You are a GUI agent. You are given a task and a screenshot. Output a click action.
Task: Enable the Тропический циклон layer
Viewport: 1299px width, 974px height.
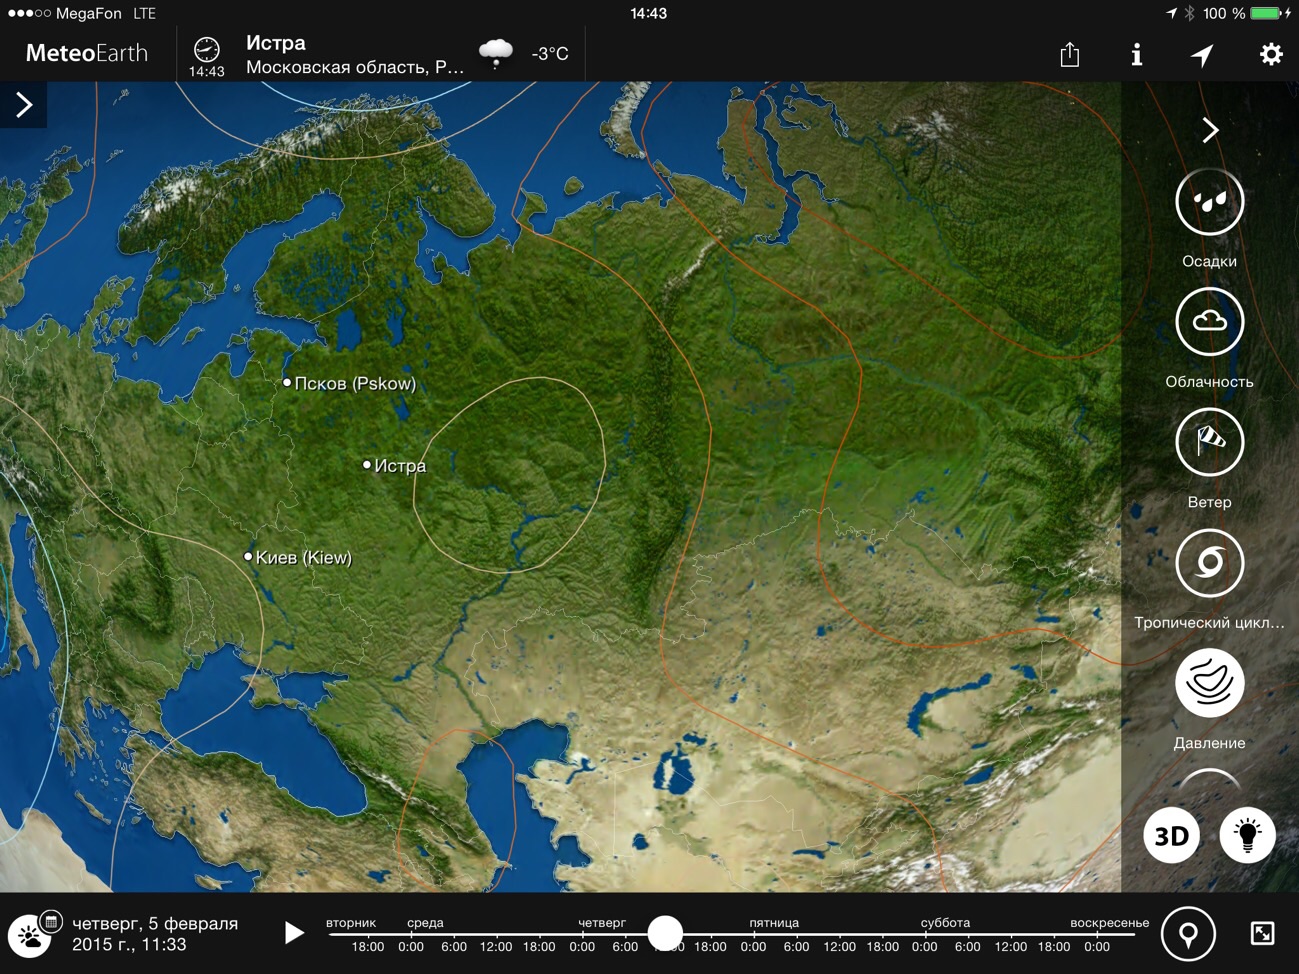pos(1209,563)
